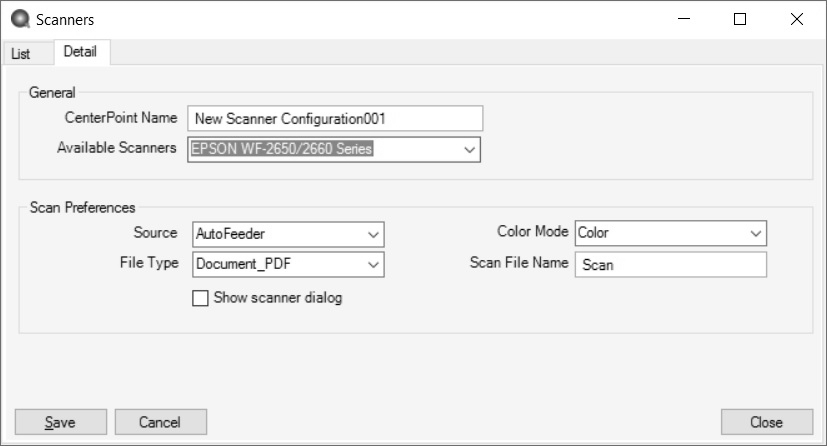
Task: Select the Detail tab
Action: pyautogui.click(x=80, y=52)
